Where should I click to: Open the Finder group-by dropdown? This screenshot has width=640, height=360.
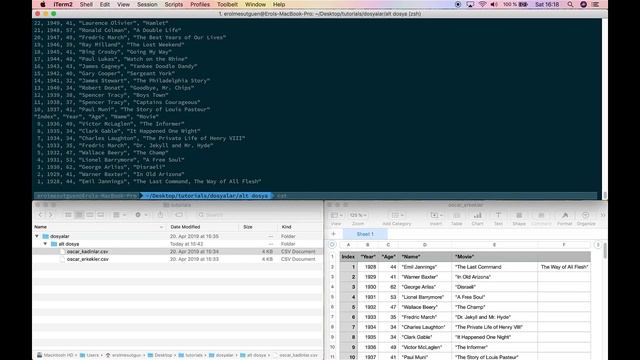point(119,215)
